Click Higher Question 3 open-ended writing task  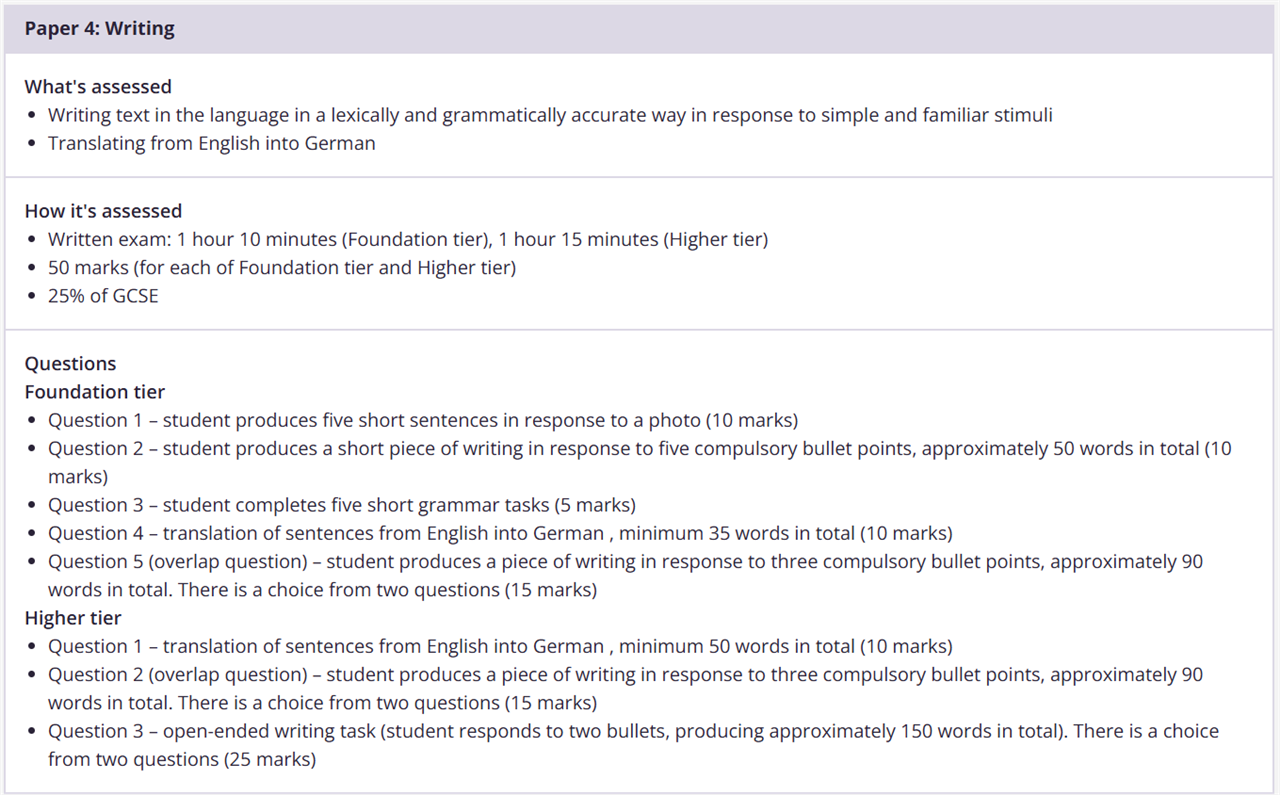point(633,731)
